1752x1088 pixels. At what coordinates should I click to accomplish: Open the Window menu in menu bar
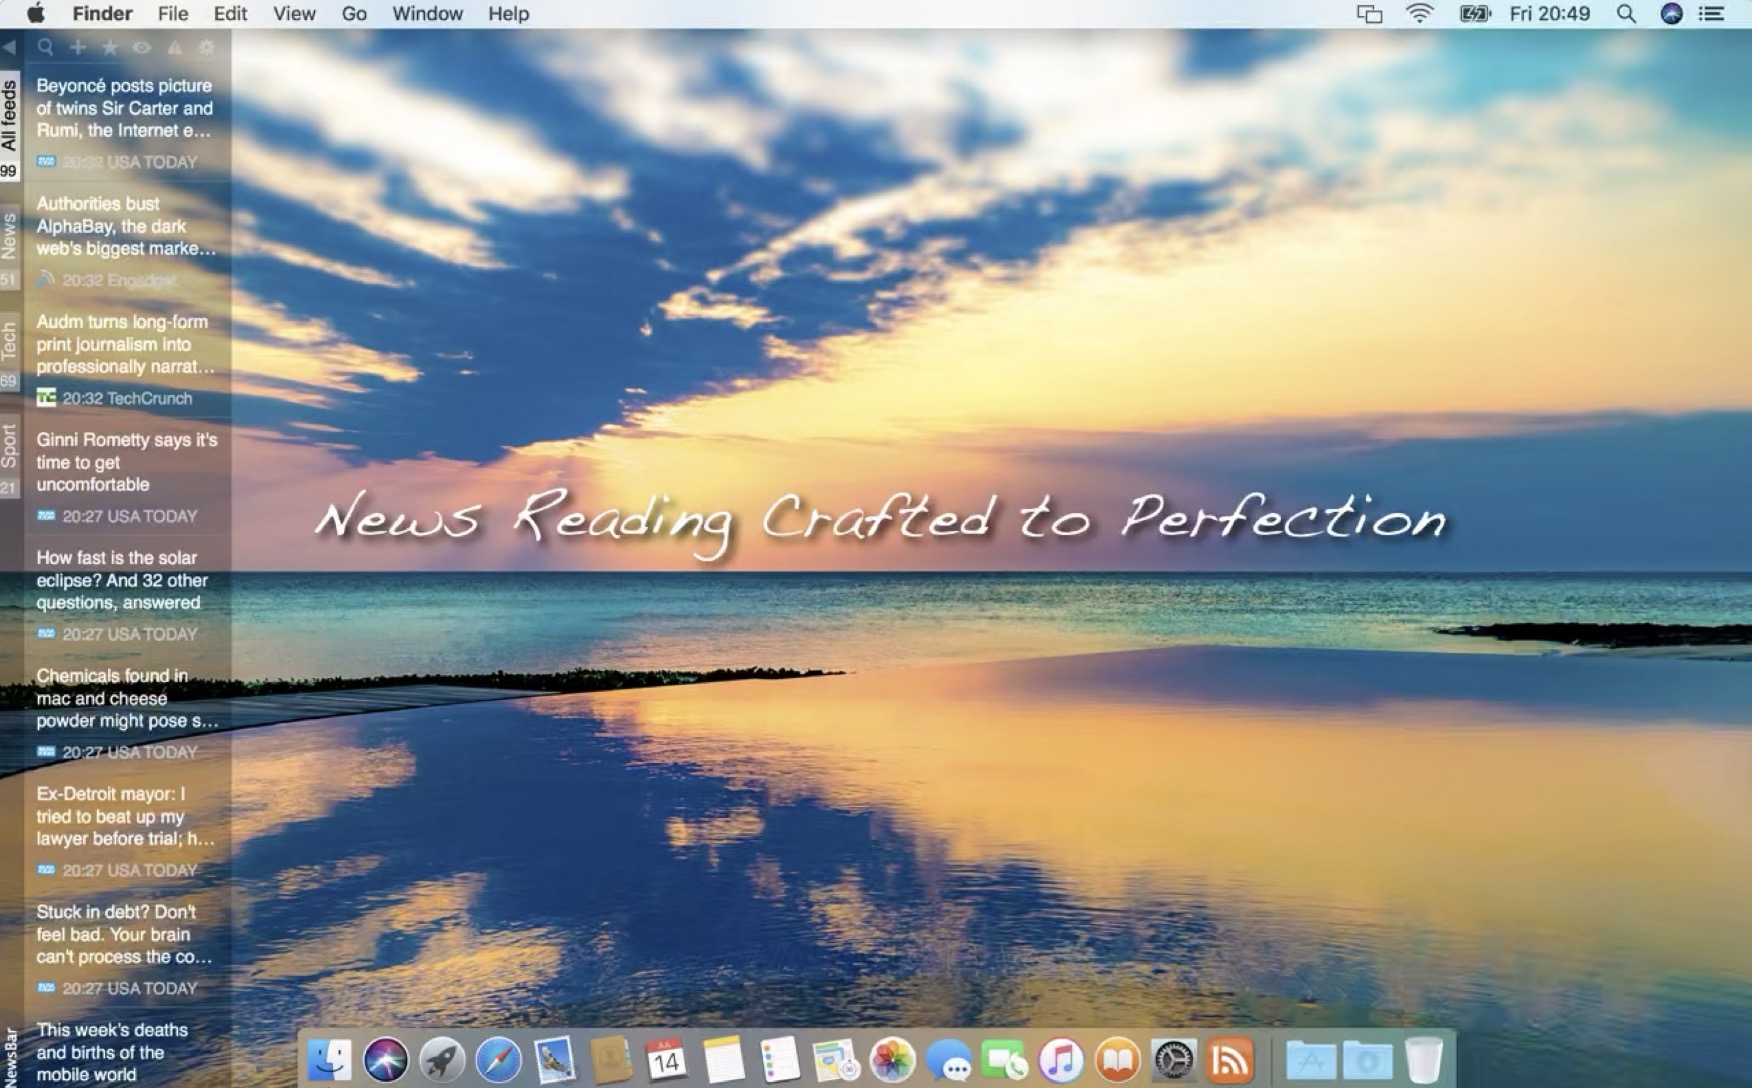pos(427,14)
